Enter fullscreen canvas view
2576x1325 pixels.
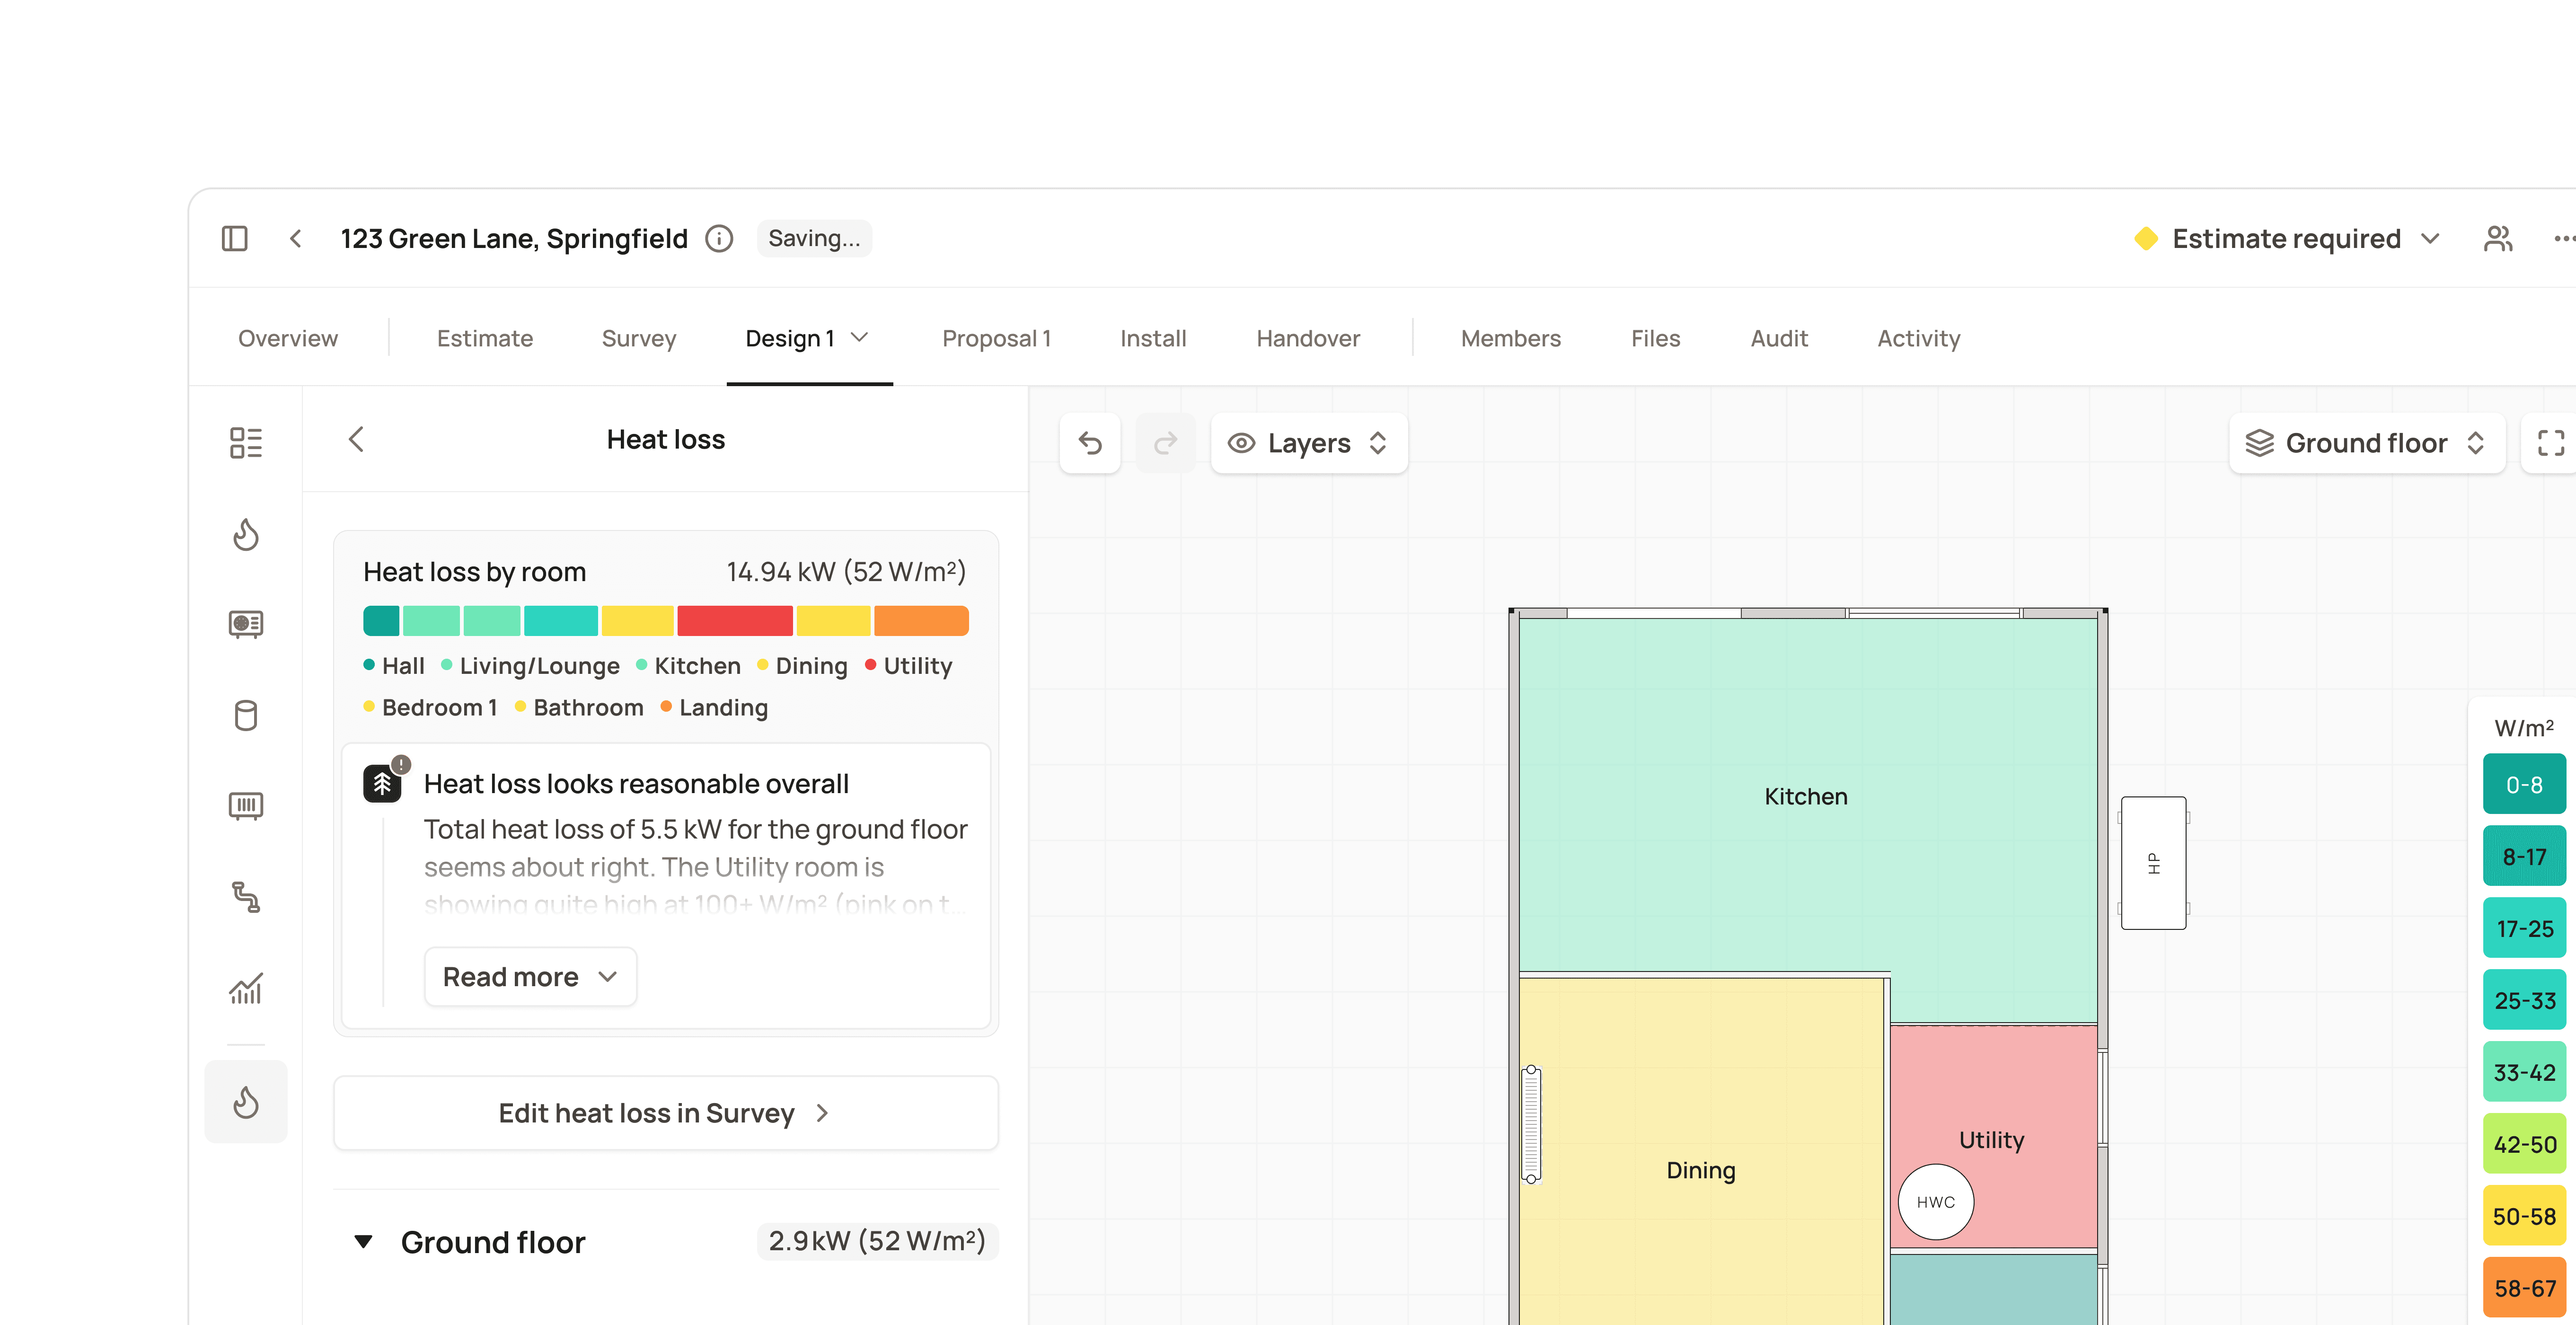coord(2551,443)
